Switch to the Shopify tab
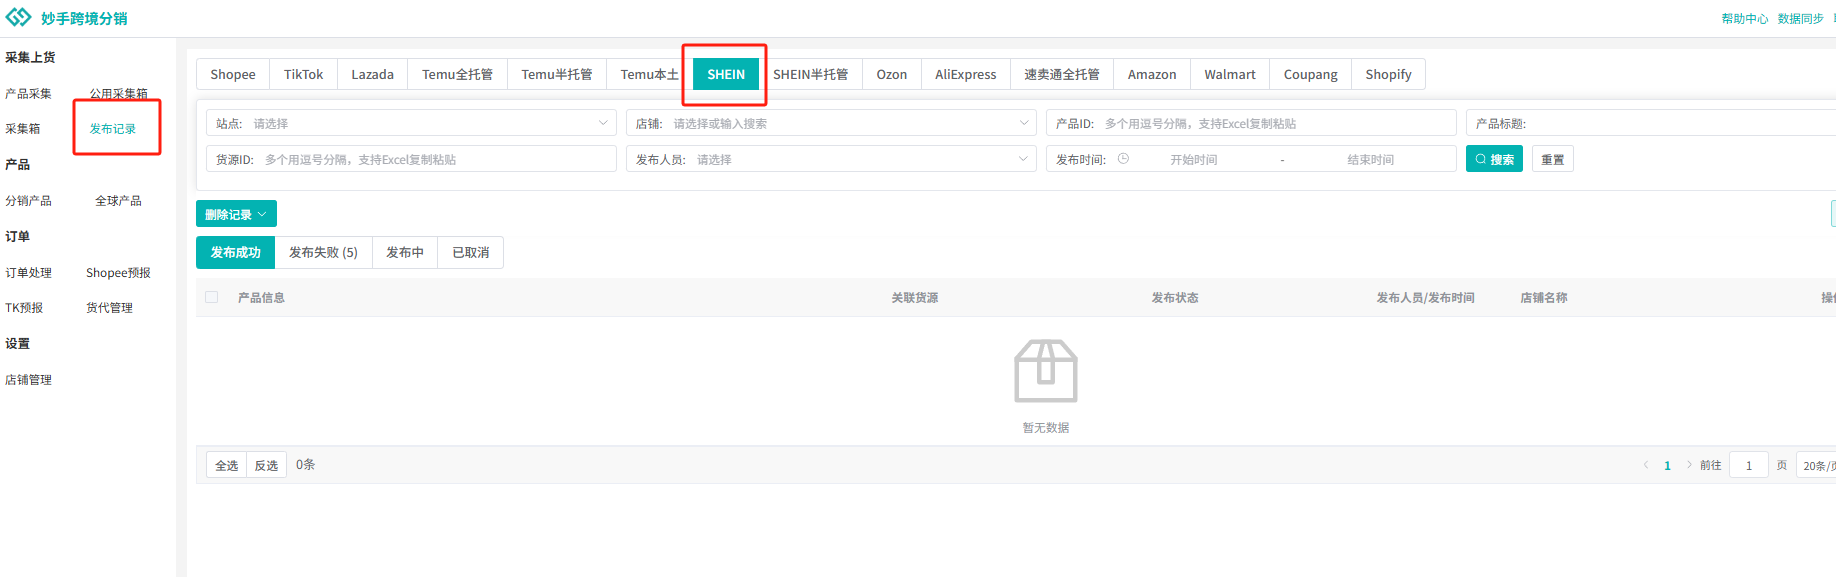1836x577 pixels. coord(1389,74)
